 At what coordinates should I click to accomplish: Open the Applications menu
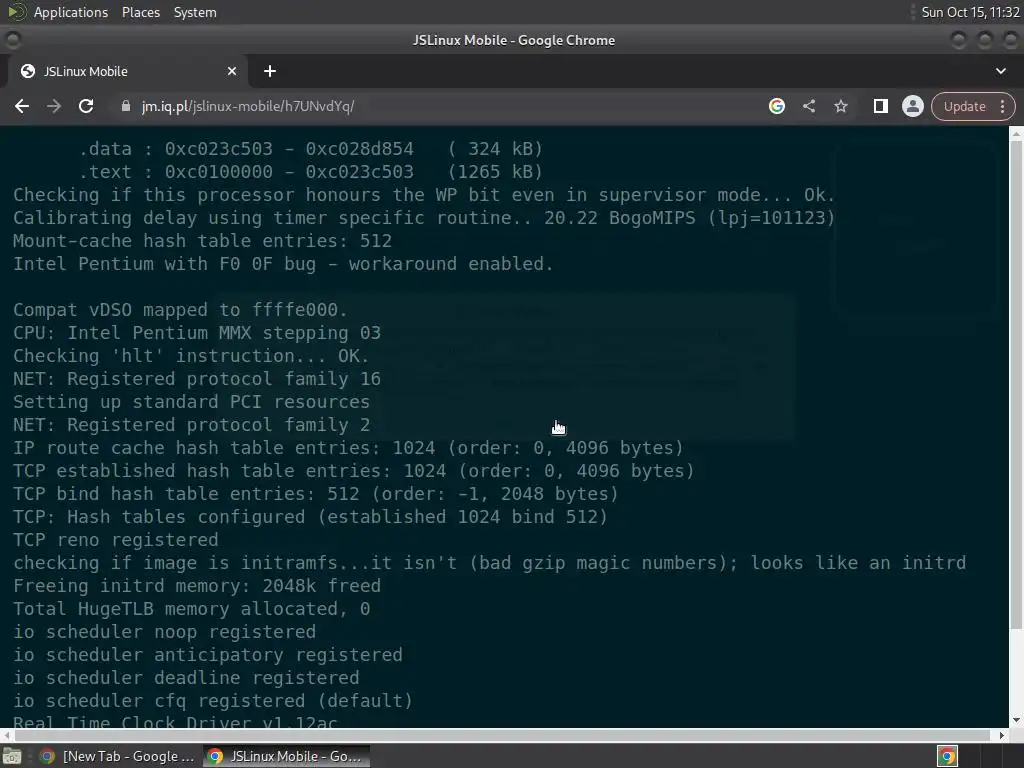[x=71, y=12]
